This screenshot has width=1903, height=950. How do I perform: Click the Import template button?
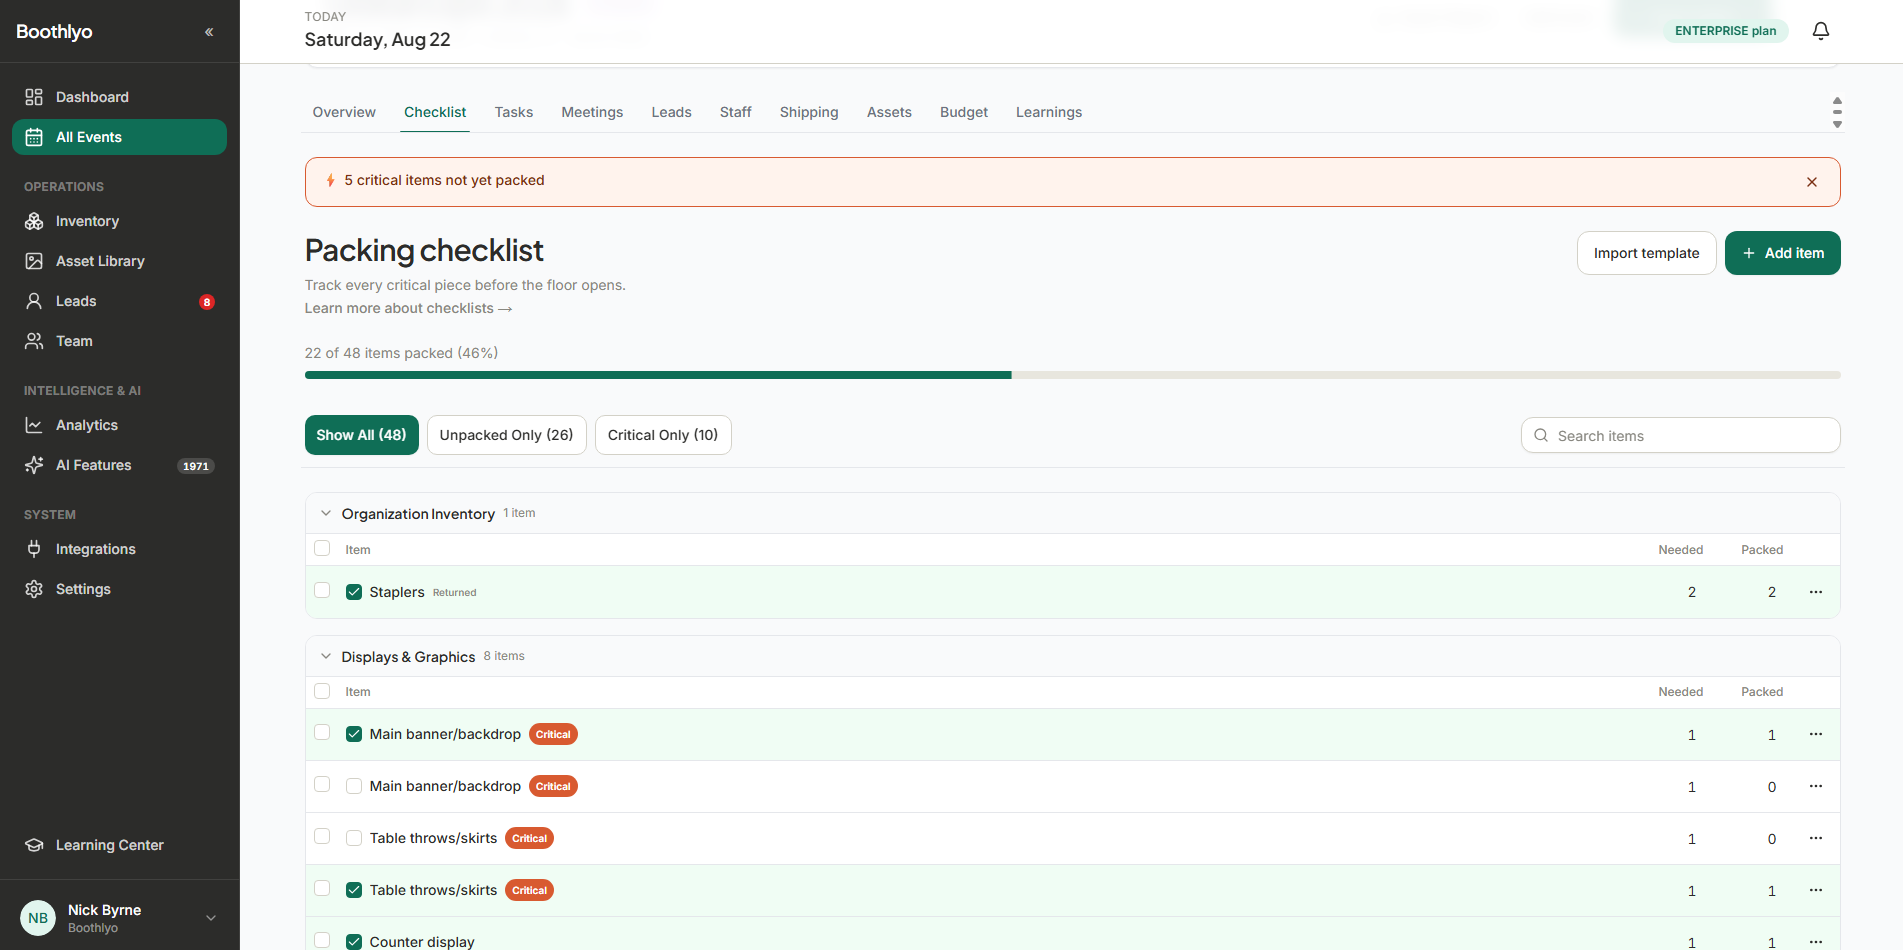[x=1647, y=253]
